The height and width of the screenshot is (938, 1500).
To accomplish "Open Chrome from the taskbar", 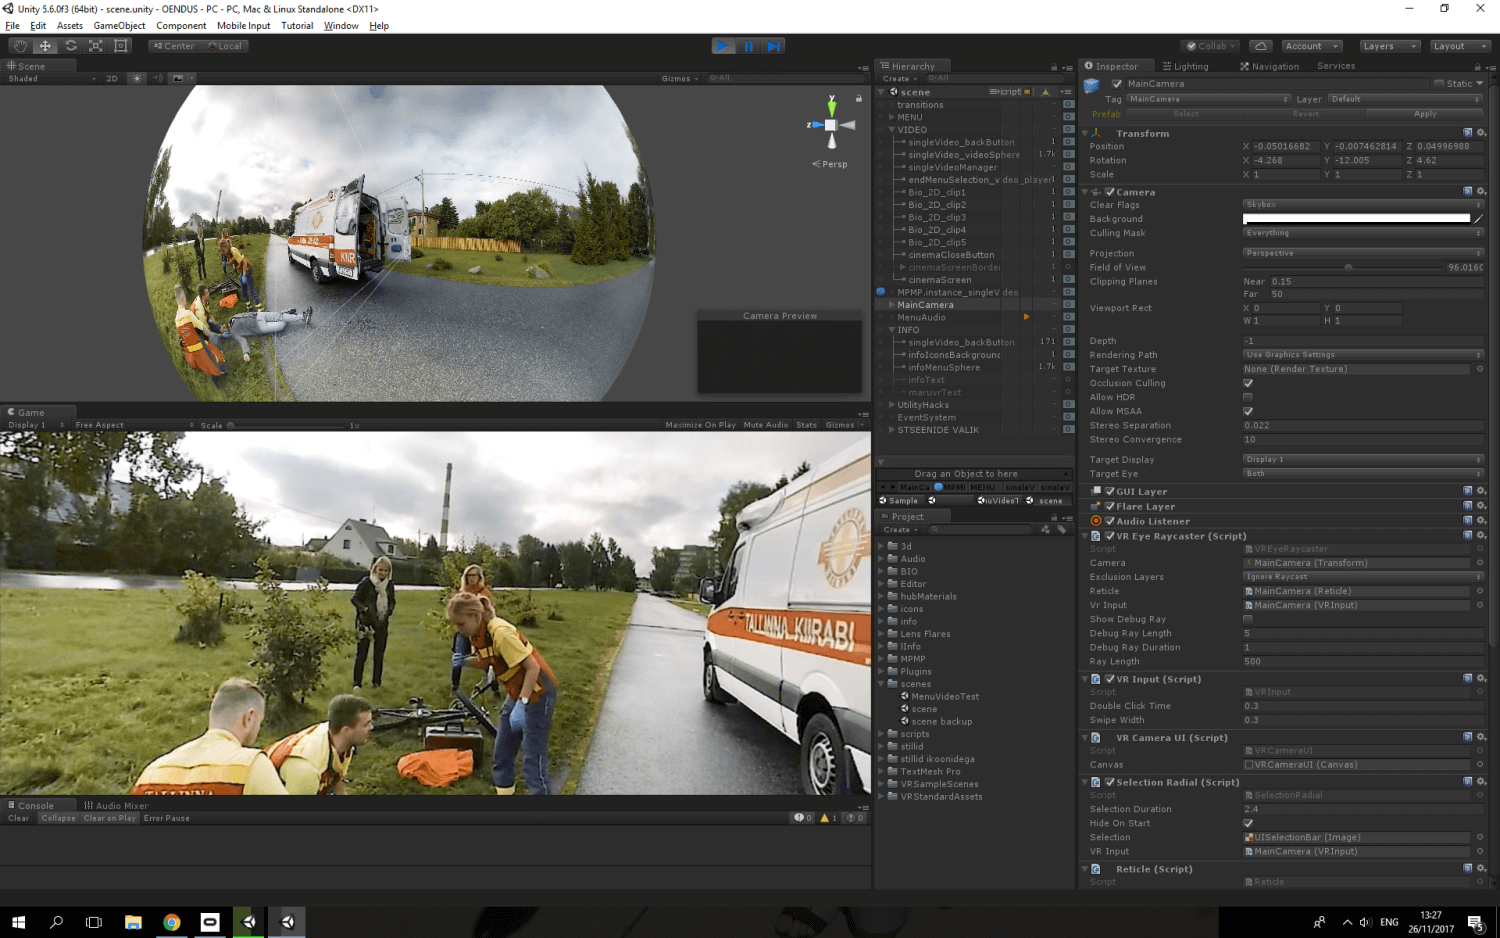I will [171, 922].
